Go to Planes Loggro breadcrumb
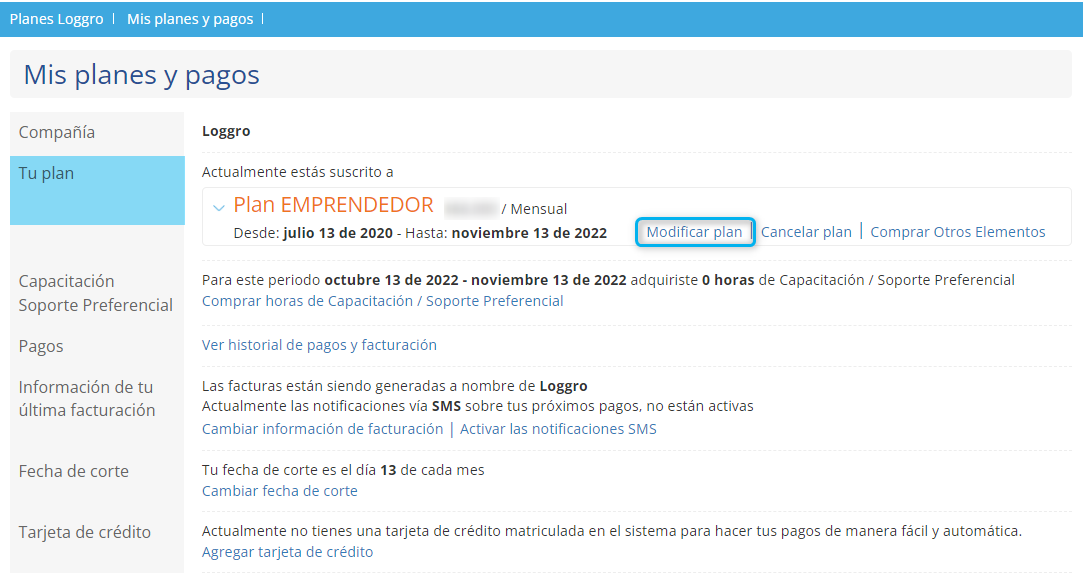 pyautogui.click(x=56, y=19)
